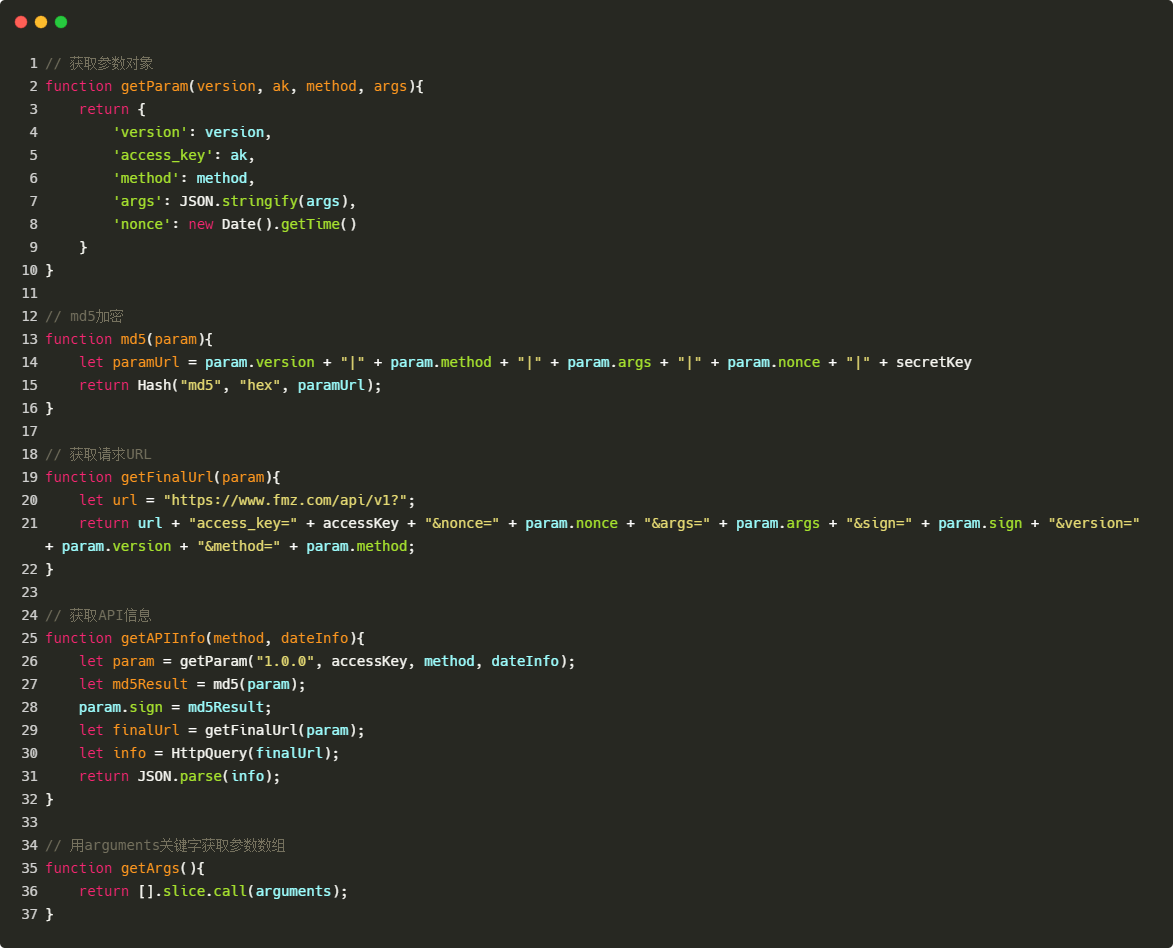This screenshot has width=1173, height=948.
Task: Click md5 function name on line 13
Action: [x=134, y=340]
